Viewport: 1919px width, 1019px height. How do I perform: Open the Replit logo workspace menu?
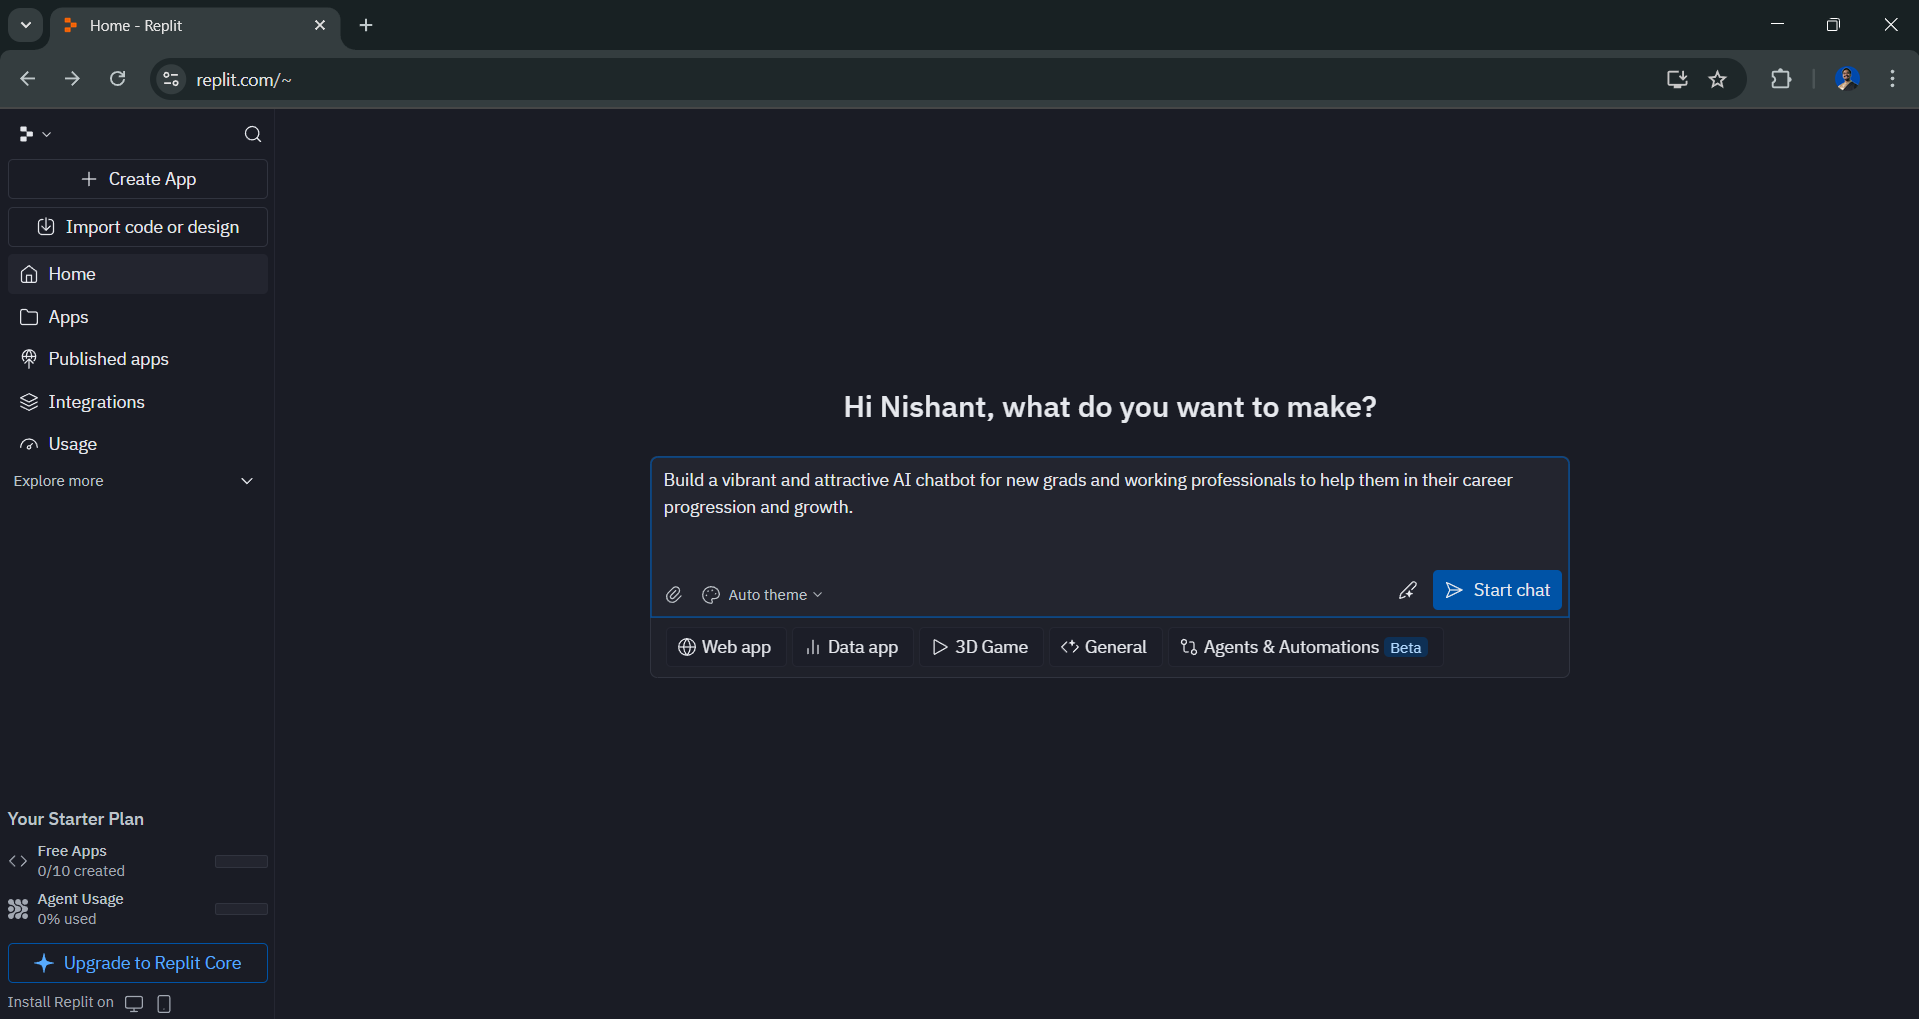click(34, 134)
